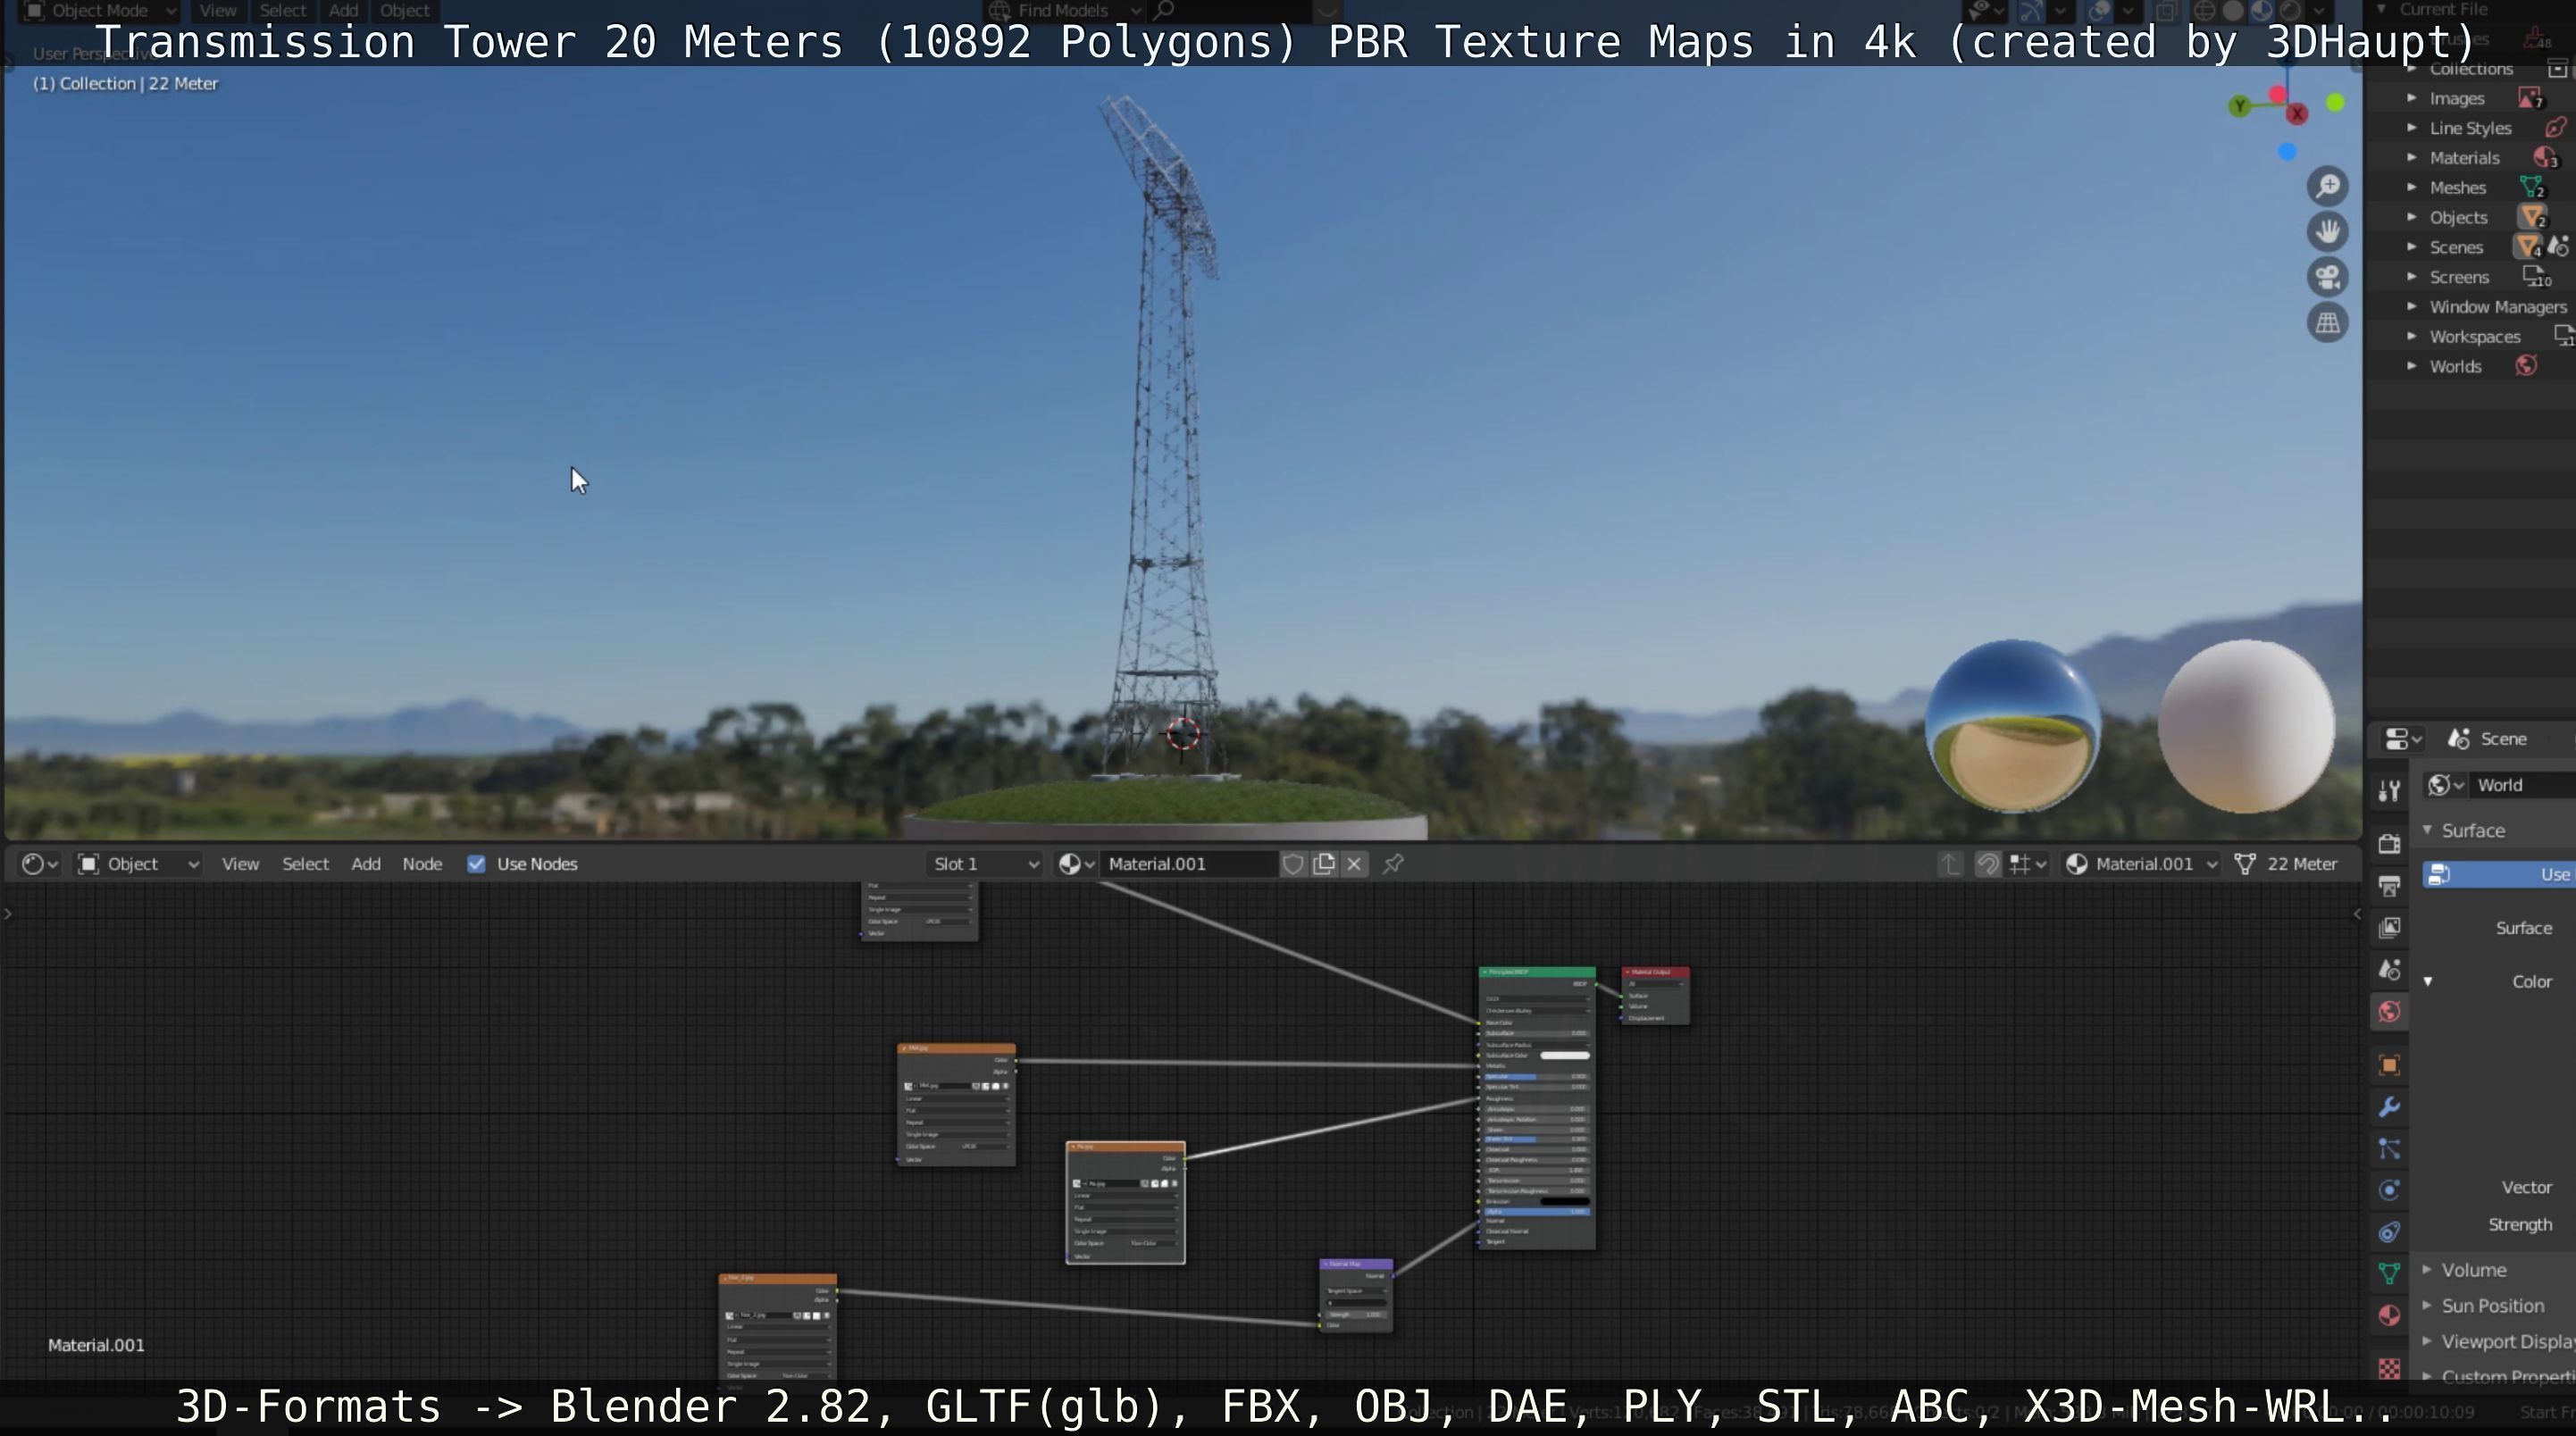
Task: Open Modifiers properties wrench tab
Action: click(2389, 1107)
